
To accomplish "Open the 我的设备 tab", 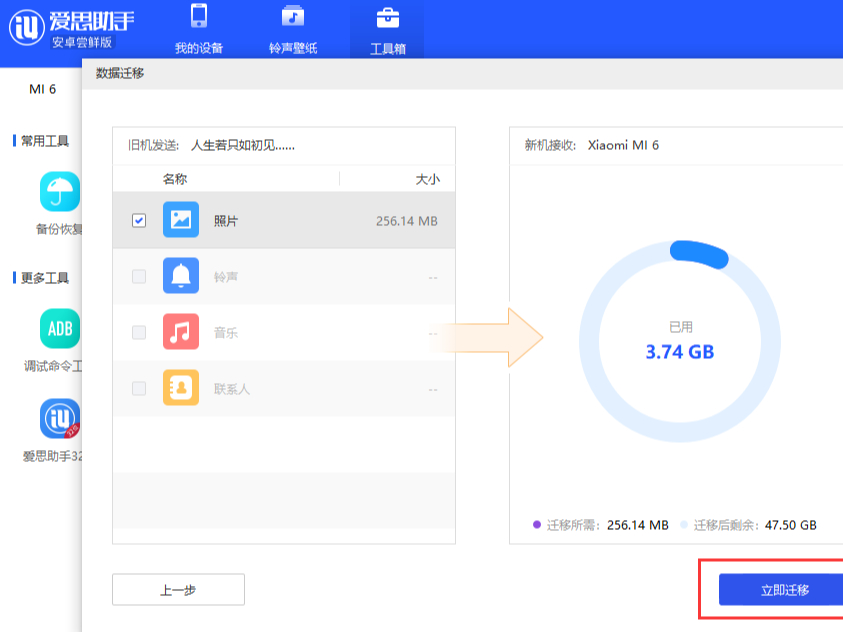I will pyautogui.click(x=199, y=29).
